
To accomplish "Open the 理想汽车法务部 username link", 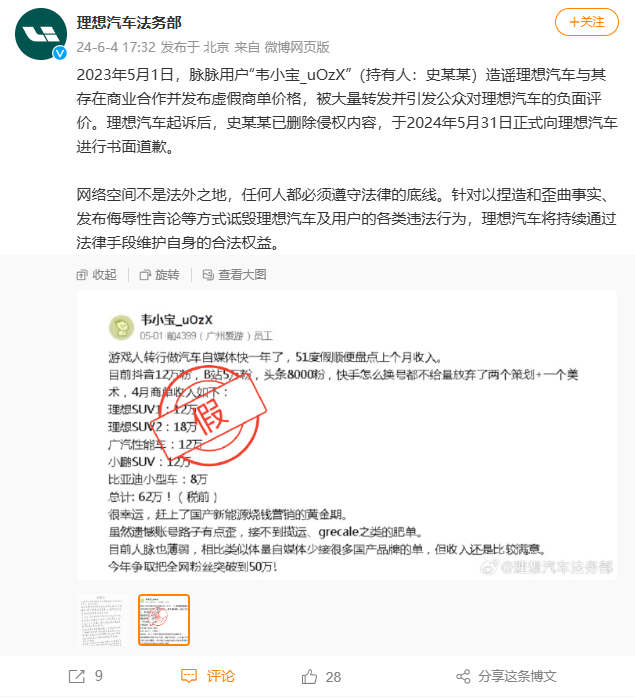I will click(129, 22).
